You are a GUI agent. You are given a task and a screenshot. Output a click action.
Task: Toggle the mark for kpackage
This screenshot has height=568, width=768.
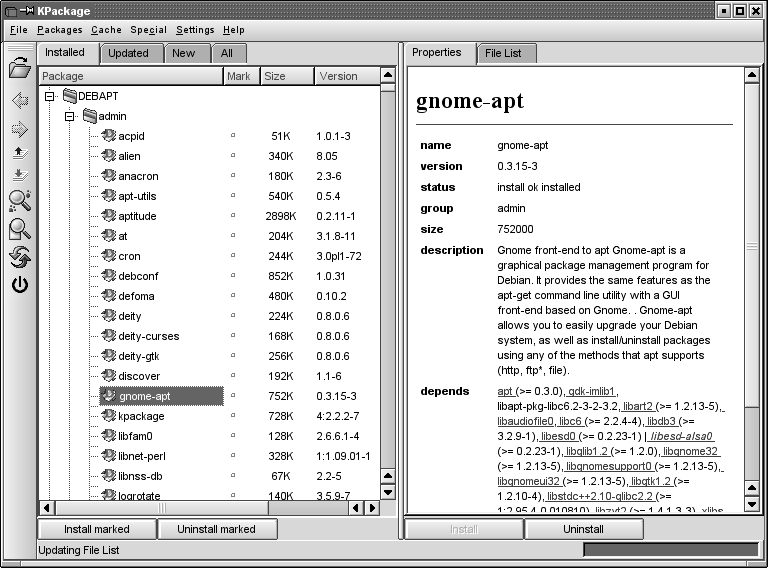[x=233, y=415]
